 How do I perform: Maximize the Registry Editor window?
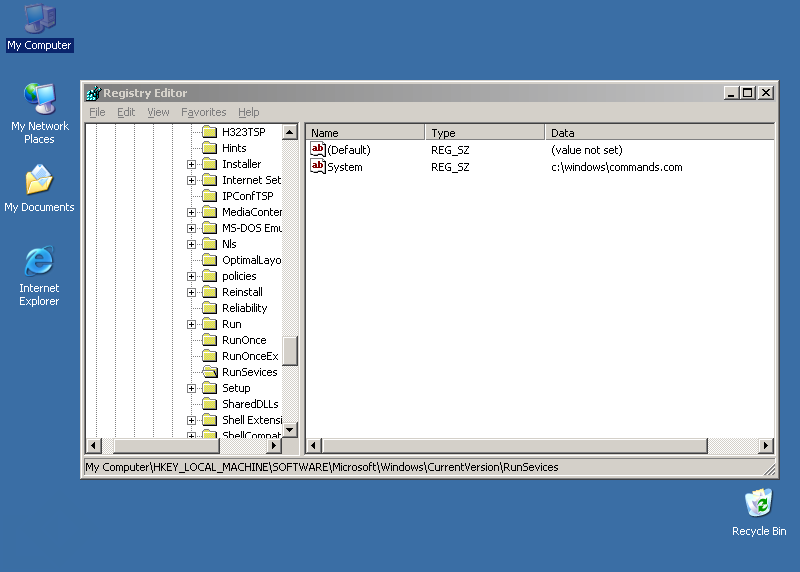748,93
